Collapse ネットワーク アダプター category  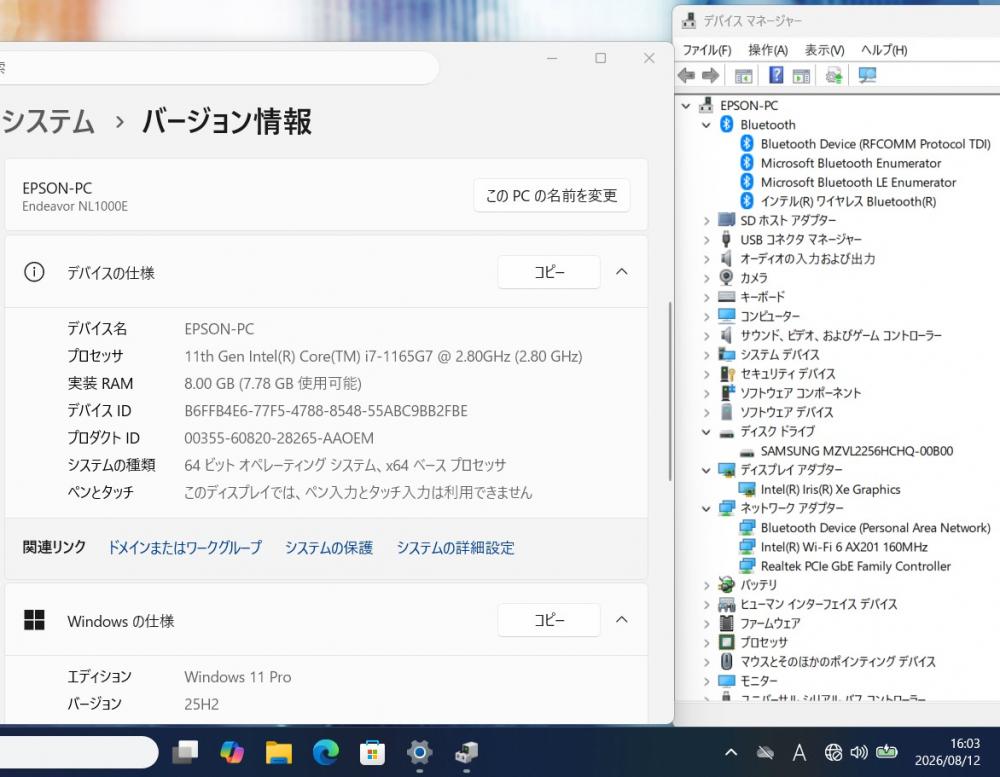click(x=706, y=508)
